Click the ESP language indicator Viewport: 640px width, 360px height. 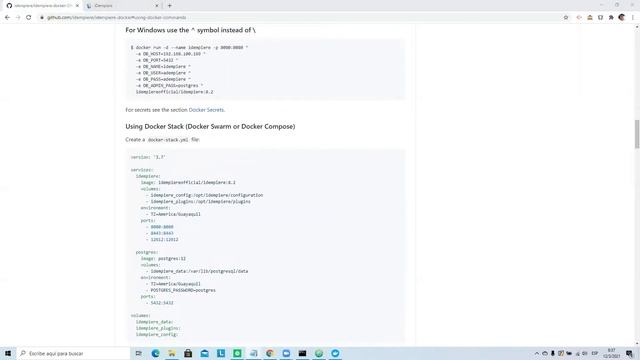(595, 353)
